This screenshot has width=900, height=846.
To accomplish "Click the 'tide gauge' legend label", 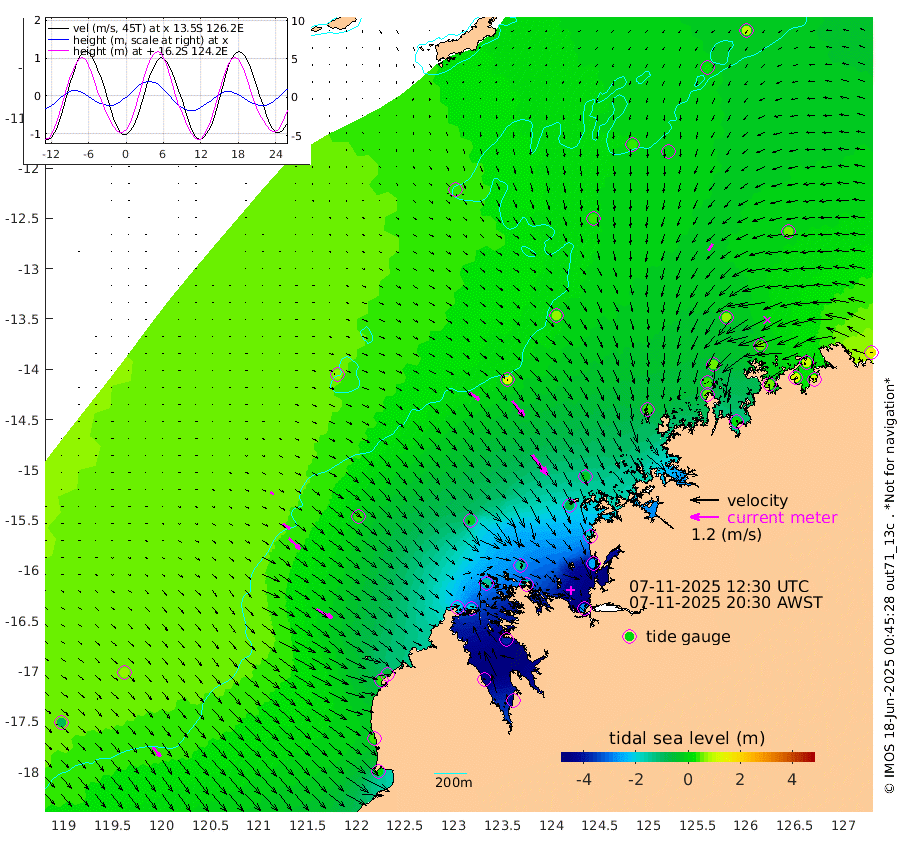I will [x=688, y=637].
